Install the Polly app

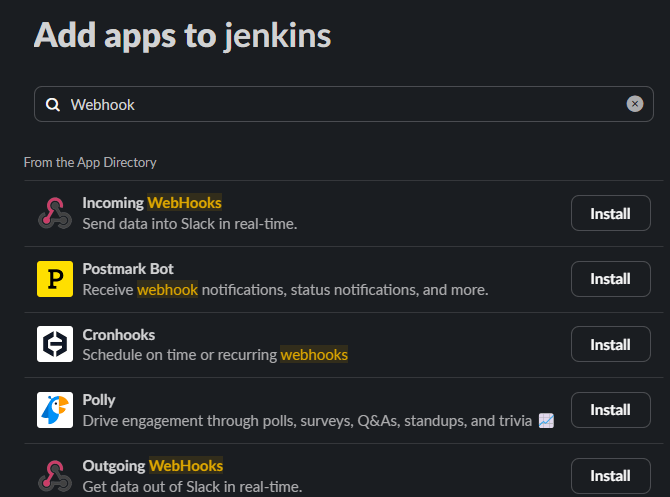(610, 410)
